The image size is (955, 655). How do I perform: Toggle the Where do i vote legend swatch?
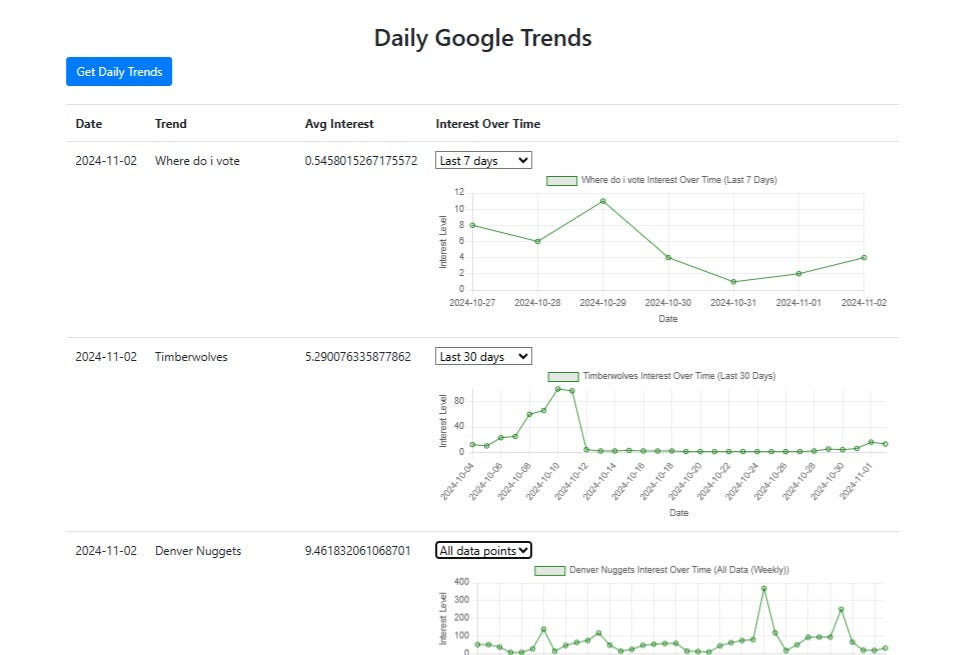562,180
